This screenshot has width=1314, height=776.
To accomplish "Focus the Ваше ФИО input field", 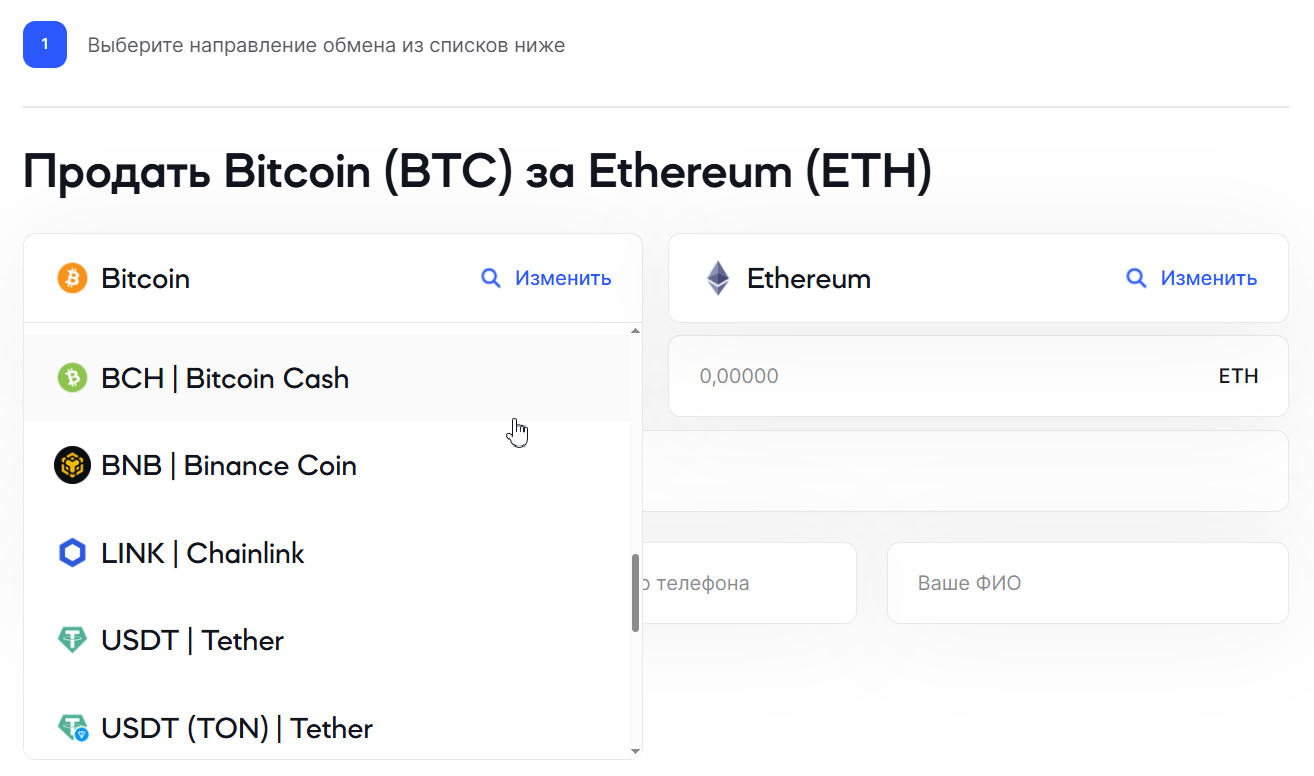I will (1087, 583).
